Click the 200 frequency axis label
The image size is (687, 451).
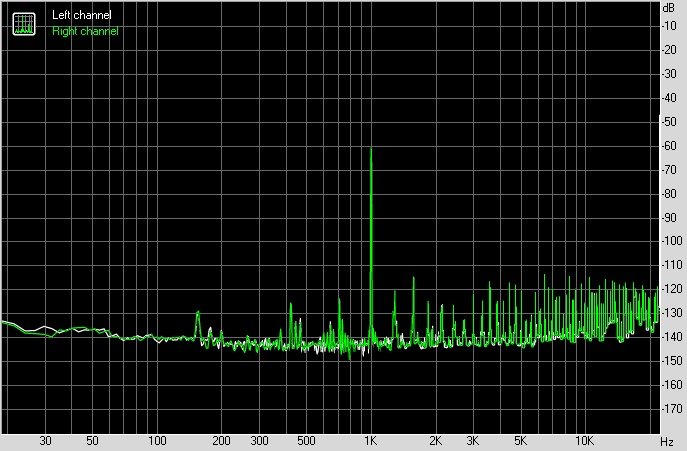pos(221,441)
